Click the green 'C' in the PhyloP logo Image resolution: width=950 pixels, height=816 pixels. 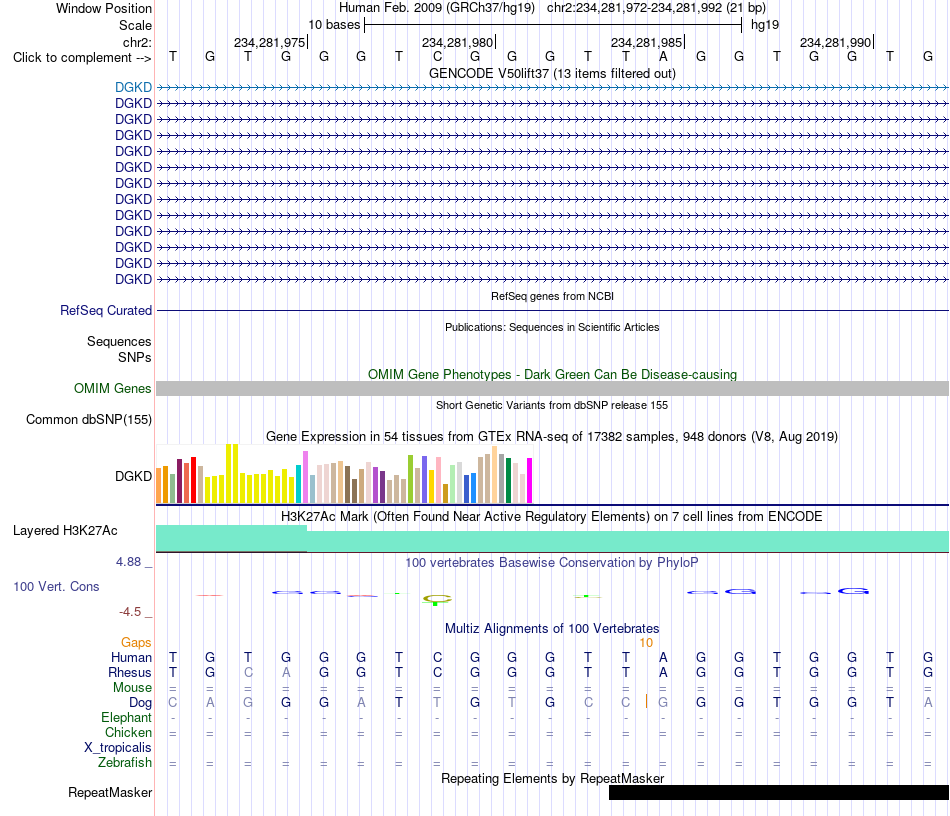click(437, 600)
